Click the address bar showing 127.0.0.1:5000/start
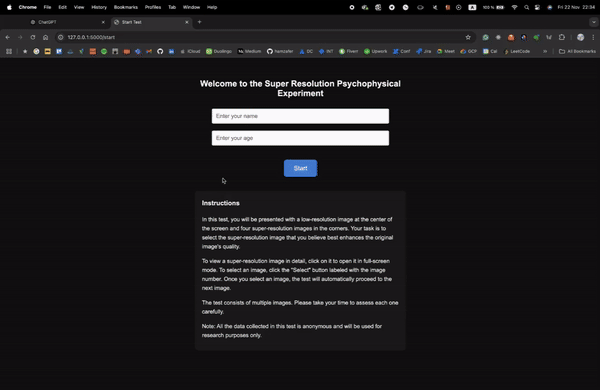 tap(264, 37)
